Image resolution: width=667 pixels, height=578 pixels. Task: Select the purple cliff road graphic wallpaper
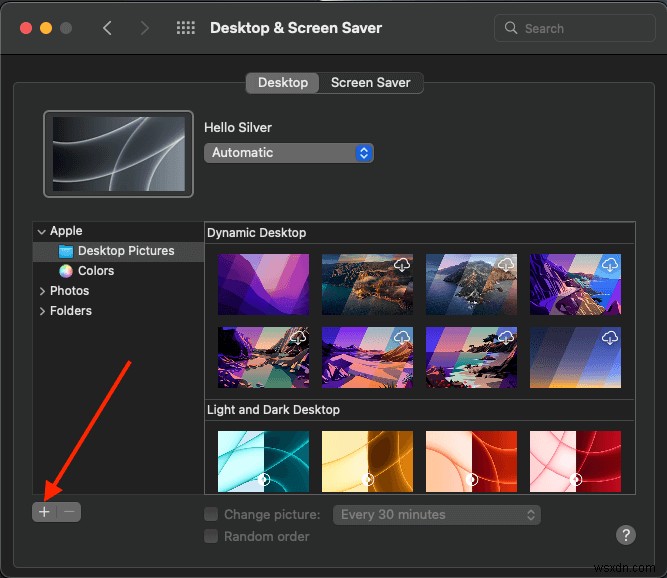coord(575,284)
